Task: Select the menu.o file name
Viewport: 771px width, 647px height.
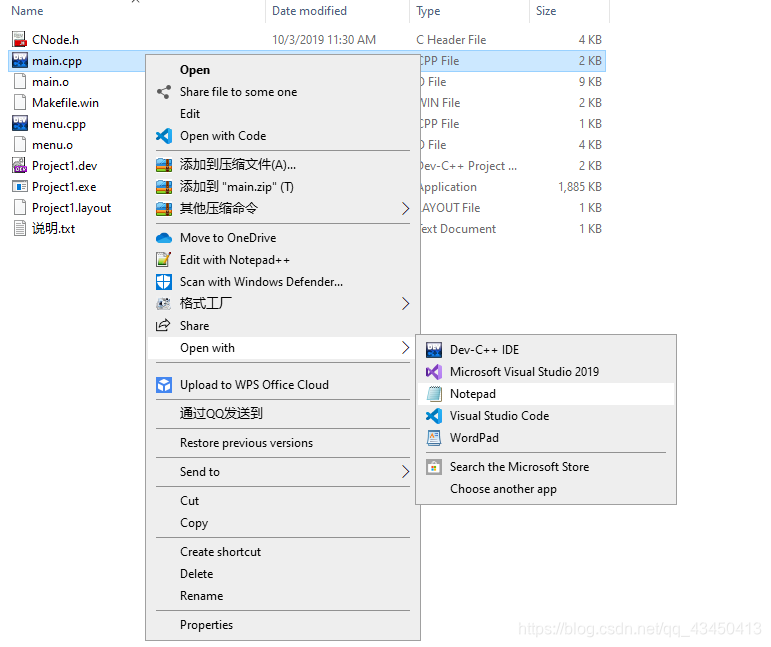Action: click(x=52, y=145)
